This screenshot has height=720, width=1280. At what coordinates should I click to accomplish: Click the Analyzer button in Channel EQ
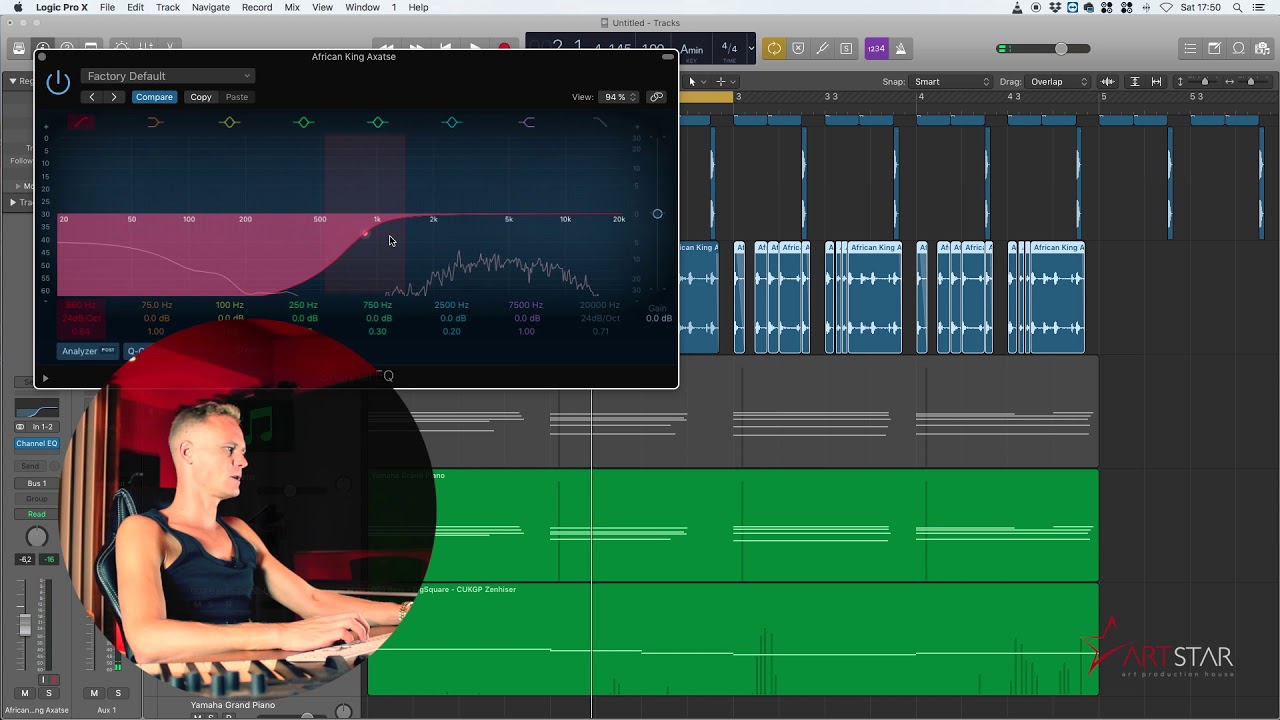(x=88, y=351)
